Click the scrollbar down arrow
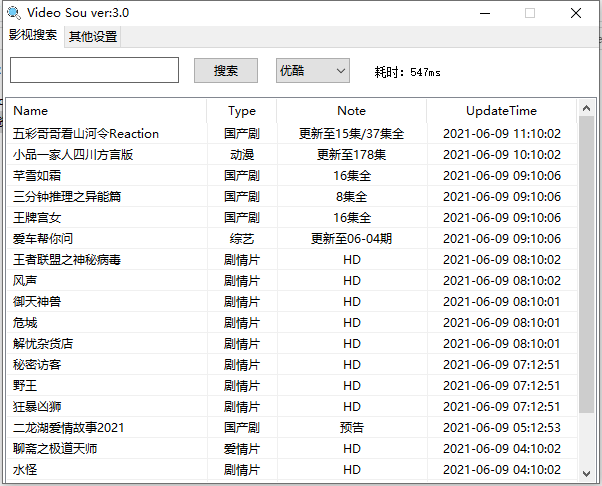The height and width of the screenshot is (486, 602). point(586,473)
